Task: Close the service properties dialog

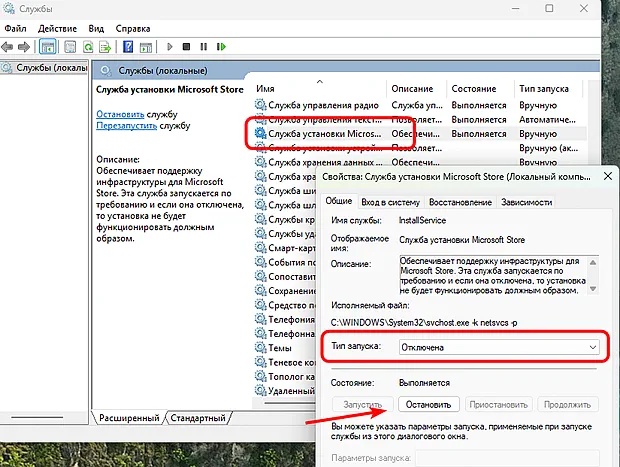Action: (x=608, y=176)
